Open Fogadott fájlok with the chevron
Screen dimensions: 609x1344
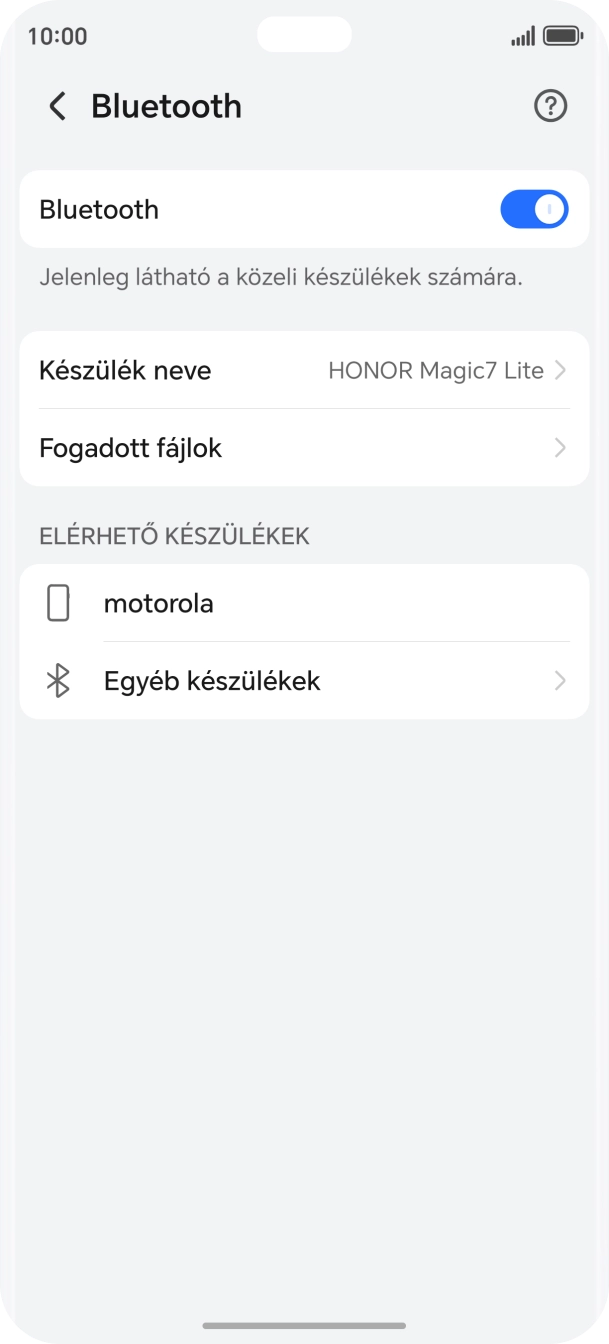point(559,448)
